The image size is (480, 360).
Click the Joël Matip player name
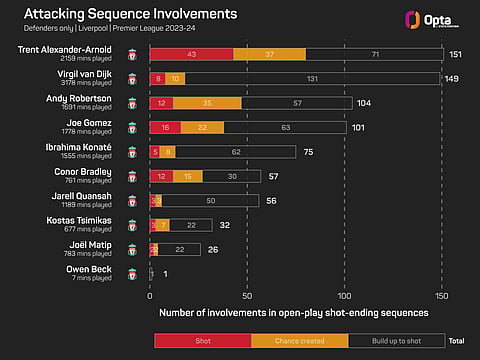tap(91, 245)
